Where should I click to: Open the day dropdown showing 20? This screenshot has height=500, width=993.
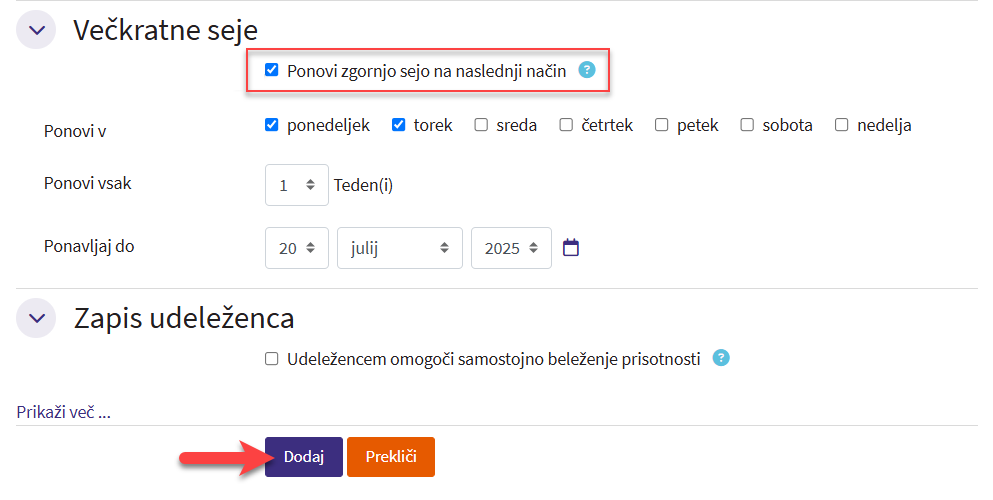(297, 248)
